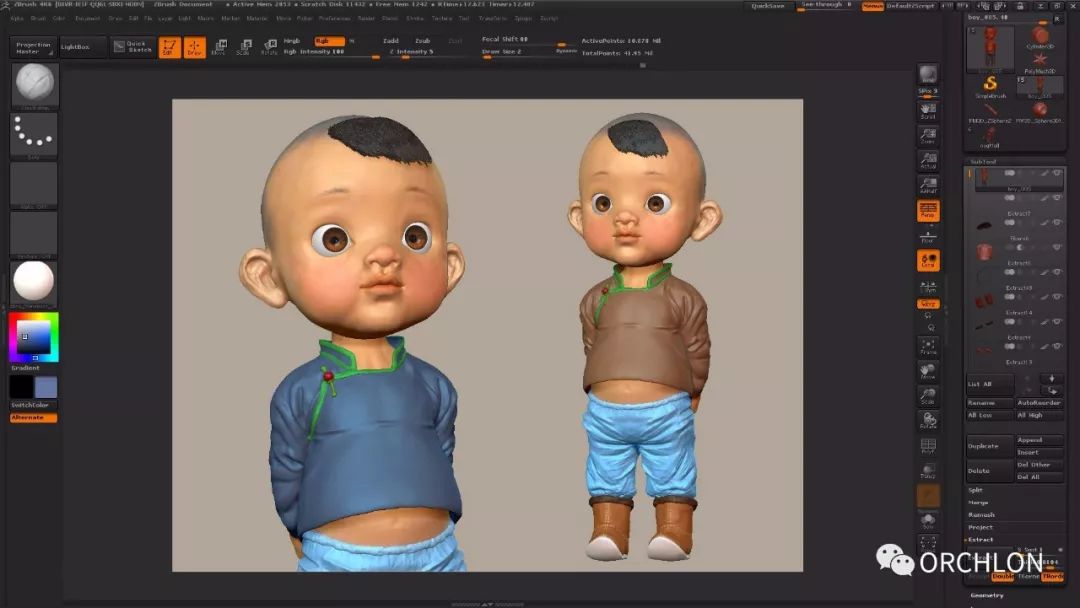The width and height of the screenshot is (1080, 608).
Task: Select the Cylinder3D tool
Action: click(x=1040, y=38)
